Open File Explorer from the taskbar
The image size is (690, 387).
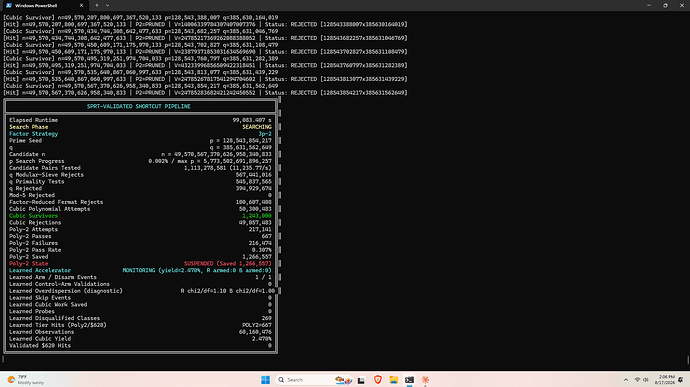(393, 380)
